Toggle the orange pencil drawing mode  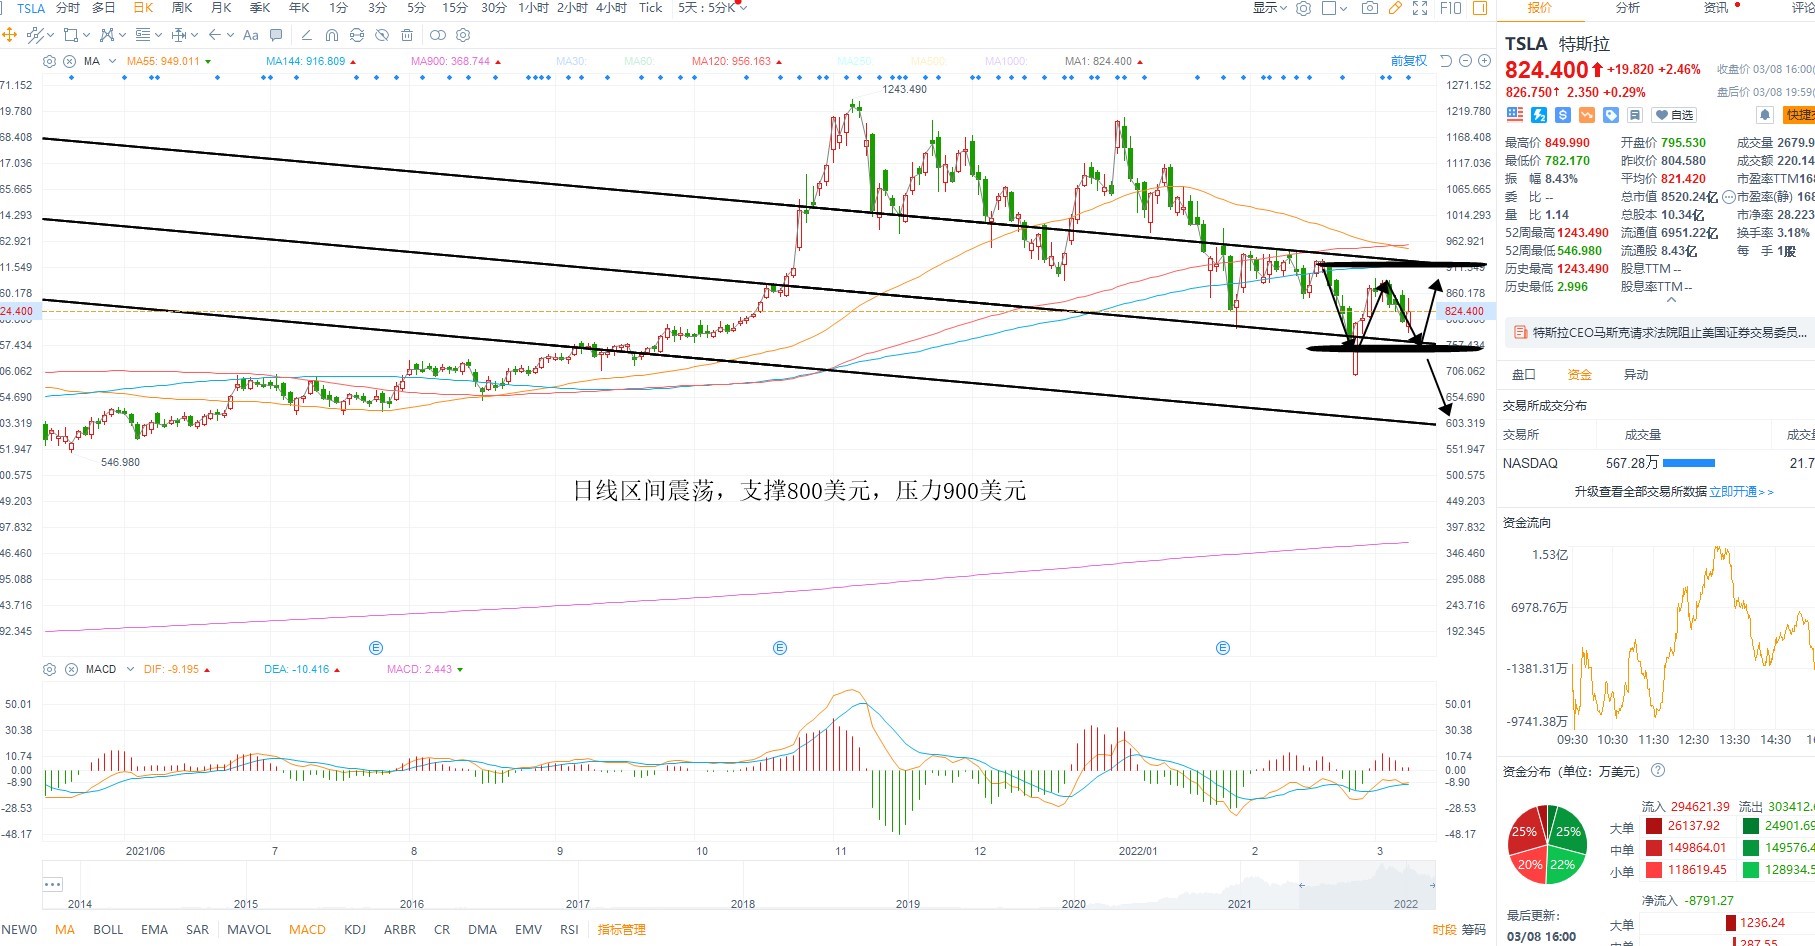click(x=1395, y=8)
